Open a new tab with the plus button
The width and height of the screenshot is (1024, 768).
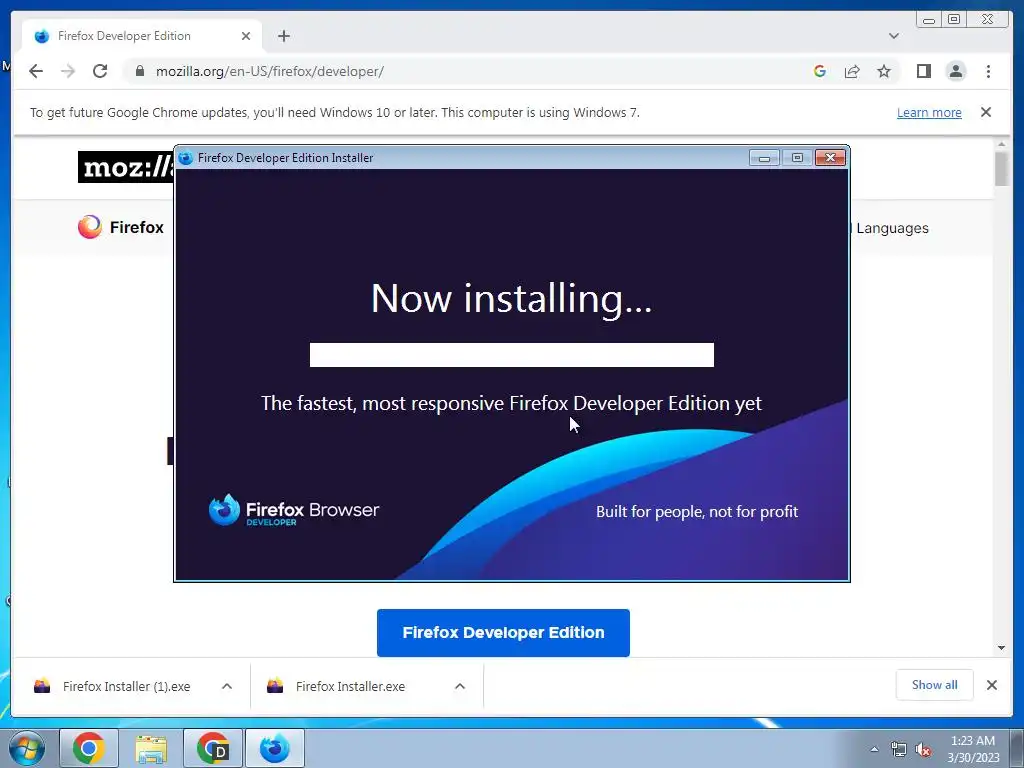[x=283, y=36]
